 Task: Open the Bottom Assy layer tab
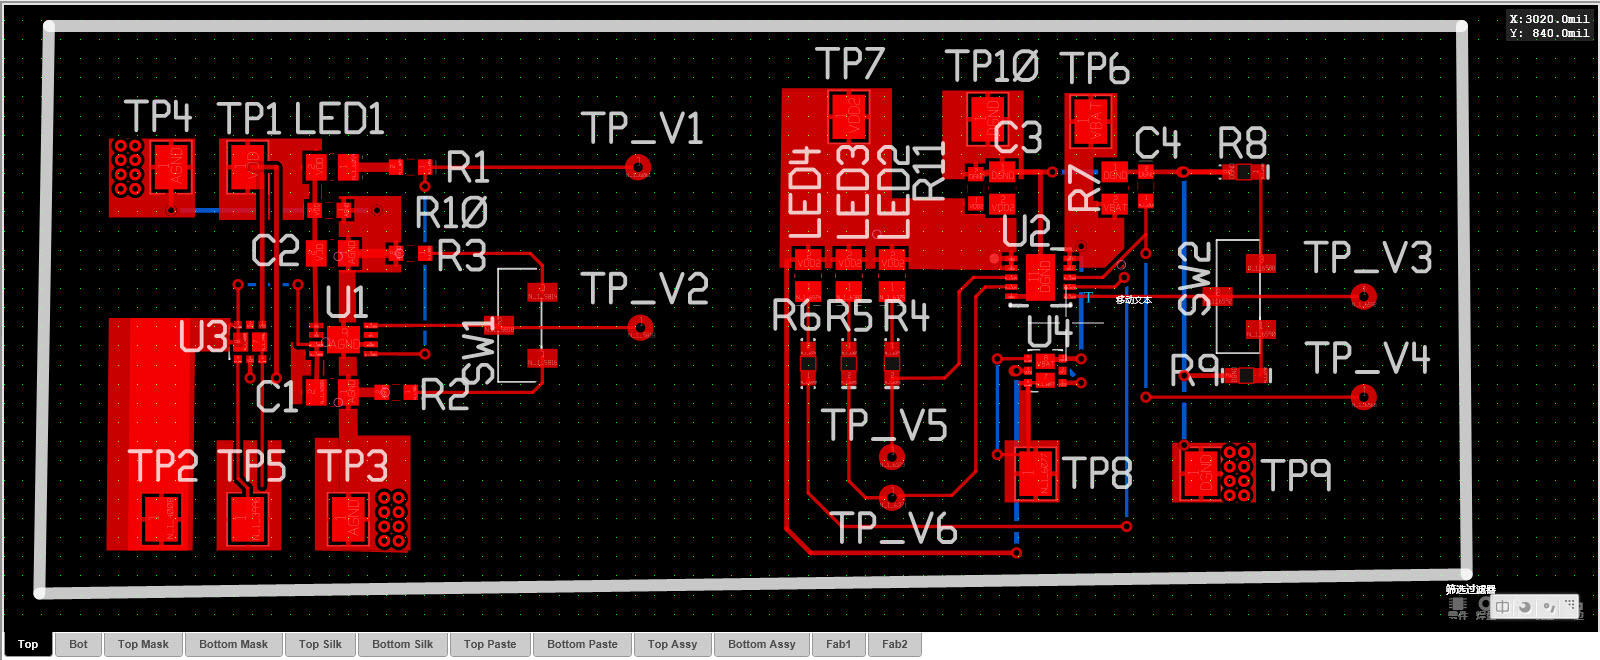(x=761, y=644)
